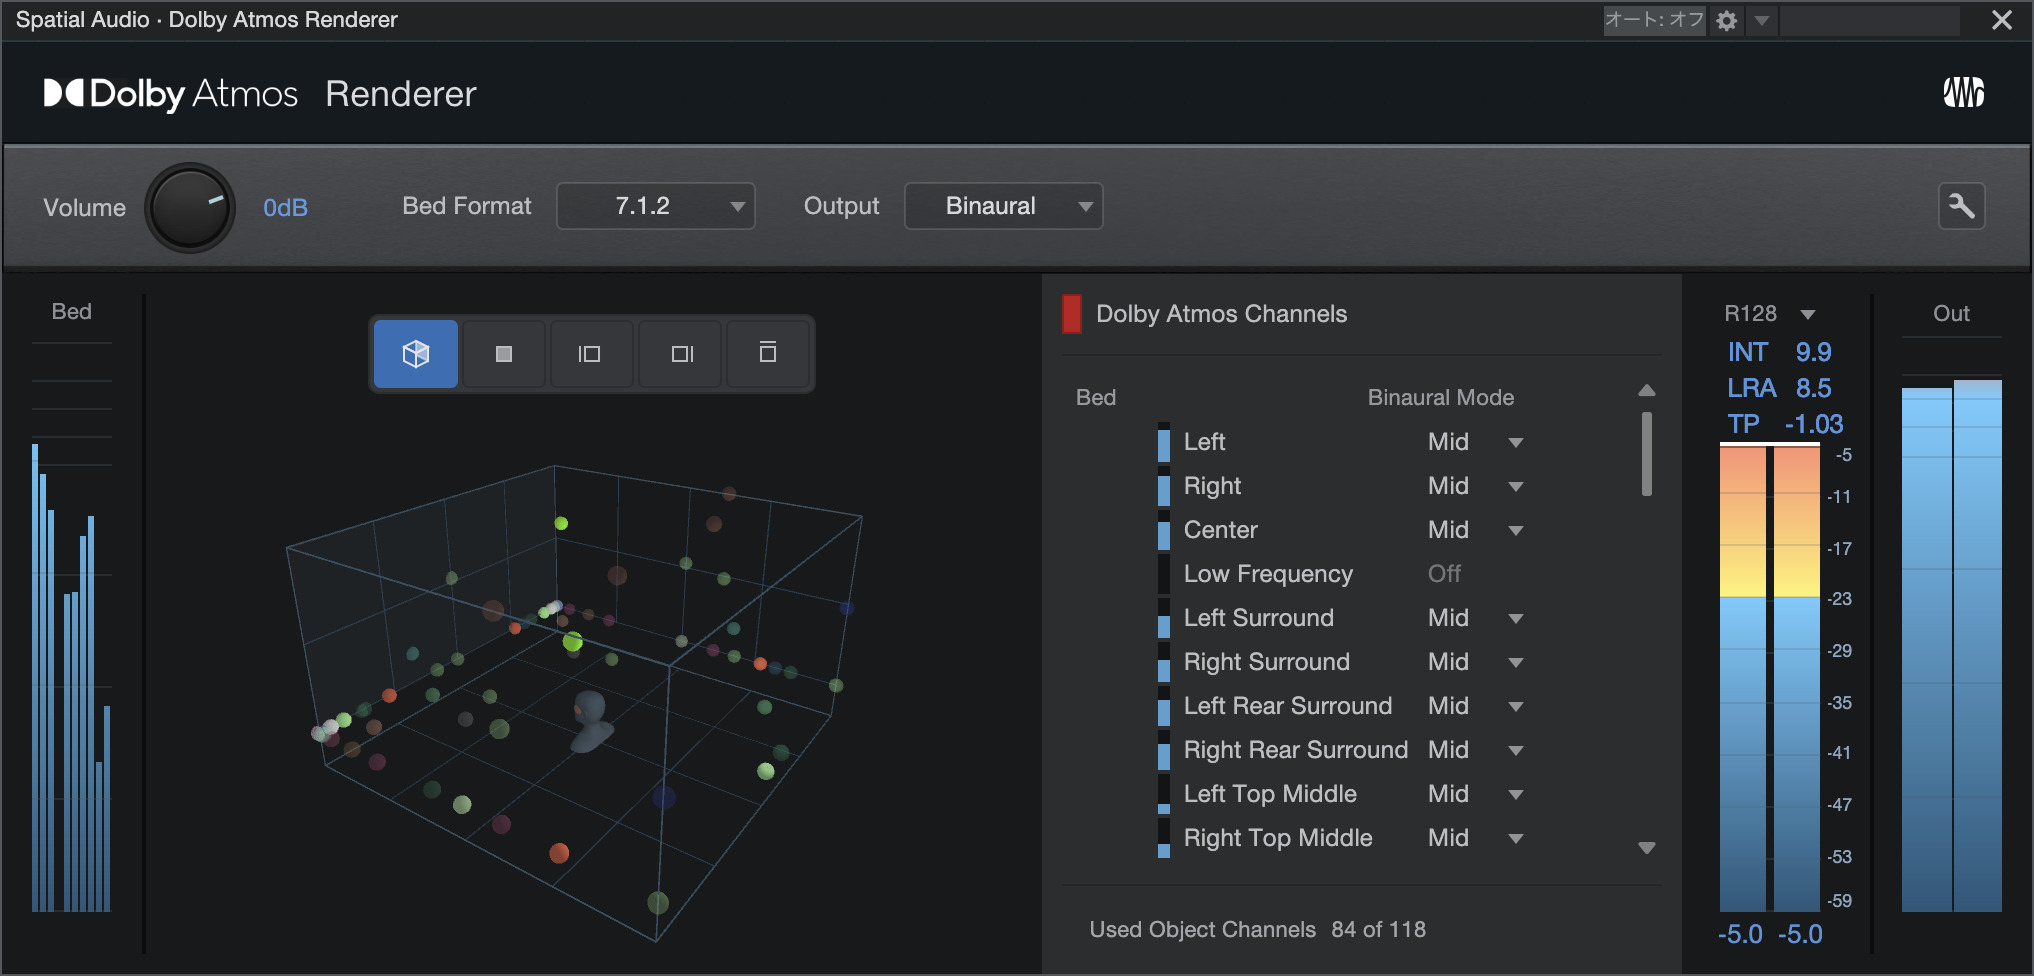Image resolution: width=2034 pixels, height=976 pixels.
Task: Open binaural mode dropdown for Left Surround
Action: tap(1516, 618)
